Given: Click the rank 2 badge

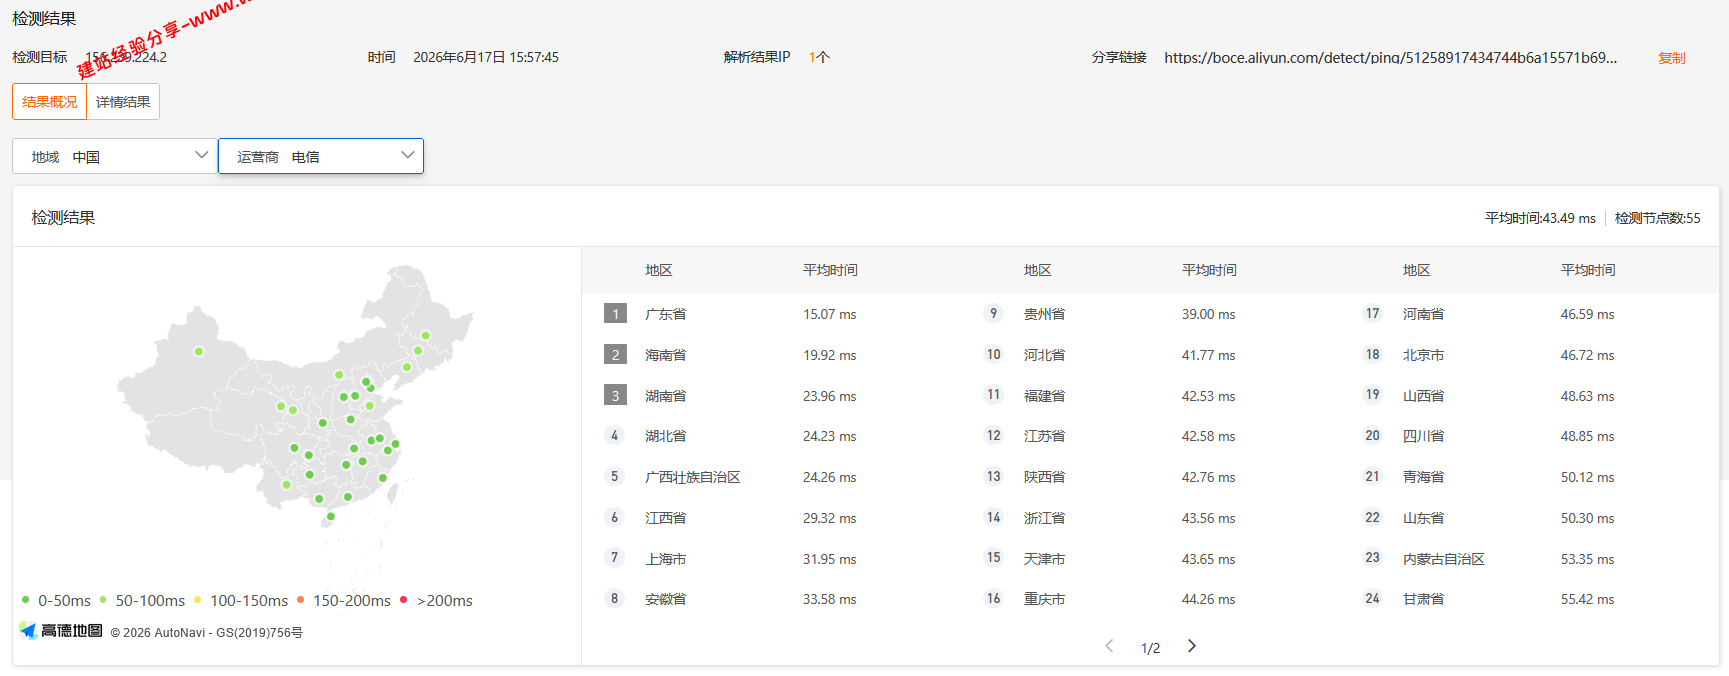Looking at the screenshot, I should pos(615,355).
